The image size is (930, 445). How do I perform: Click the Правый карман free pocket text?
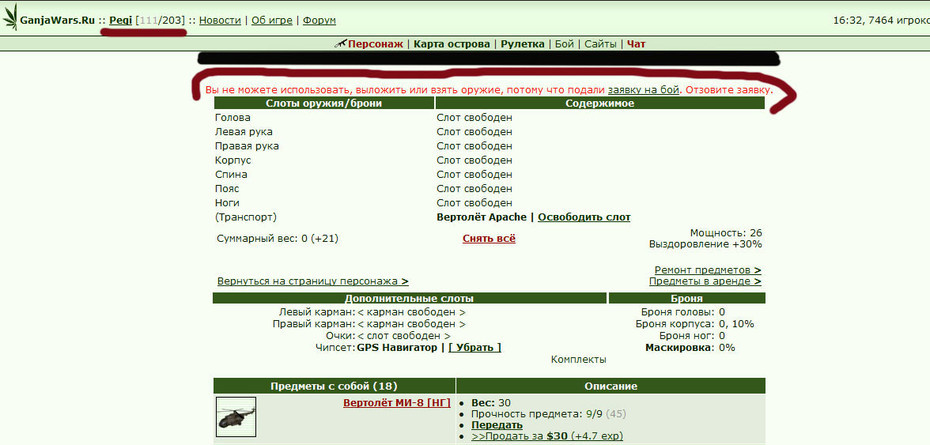[x=411, y=324]
